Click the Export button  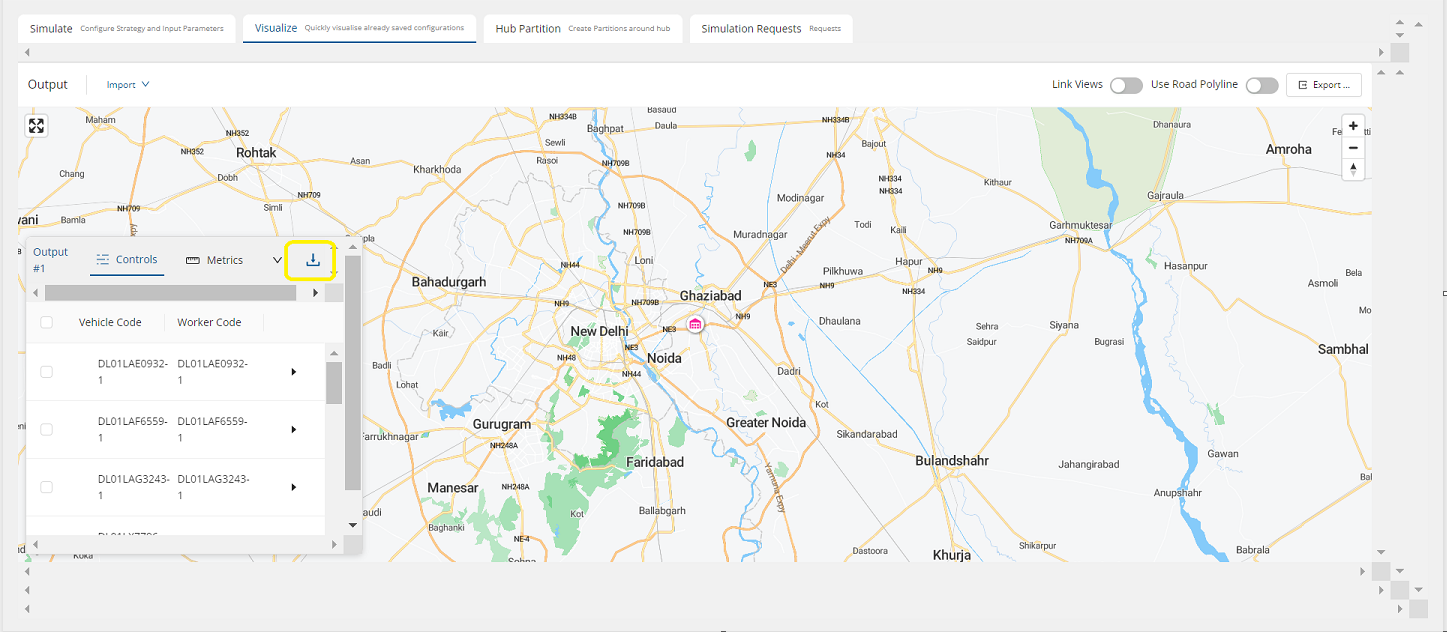coord(1323,85)
